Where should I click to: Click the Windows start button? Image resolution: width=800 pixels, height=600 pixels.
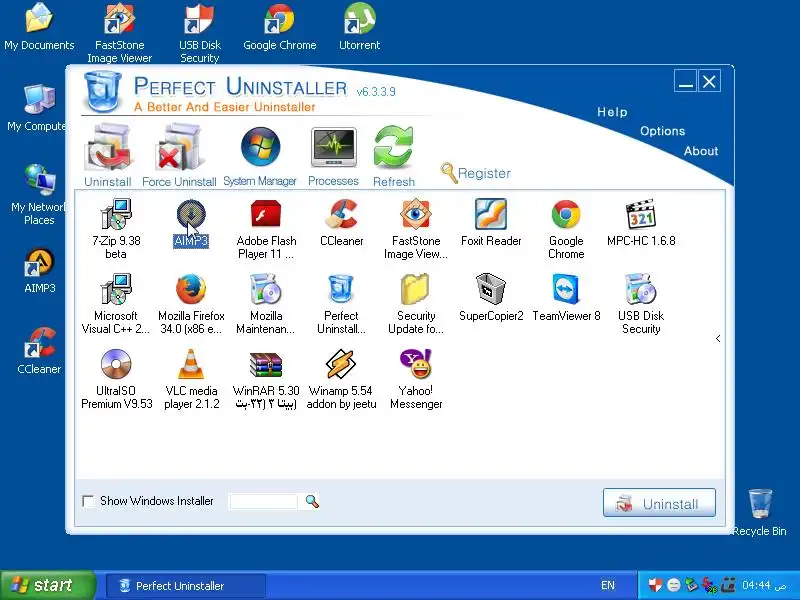coord(48,585)
